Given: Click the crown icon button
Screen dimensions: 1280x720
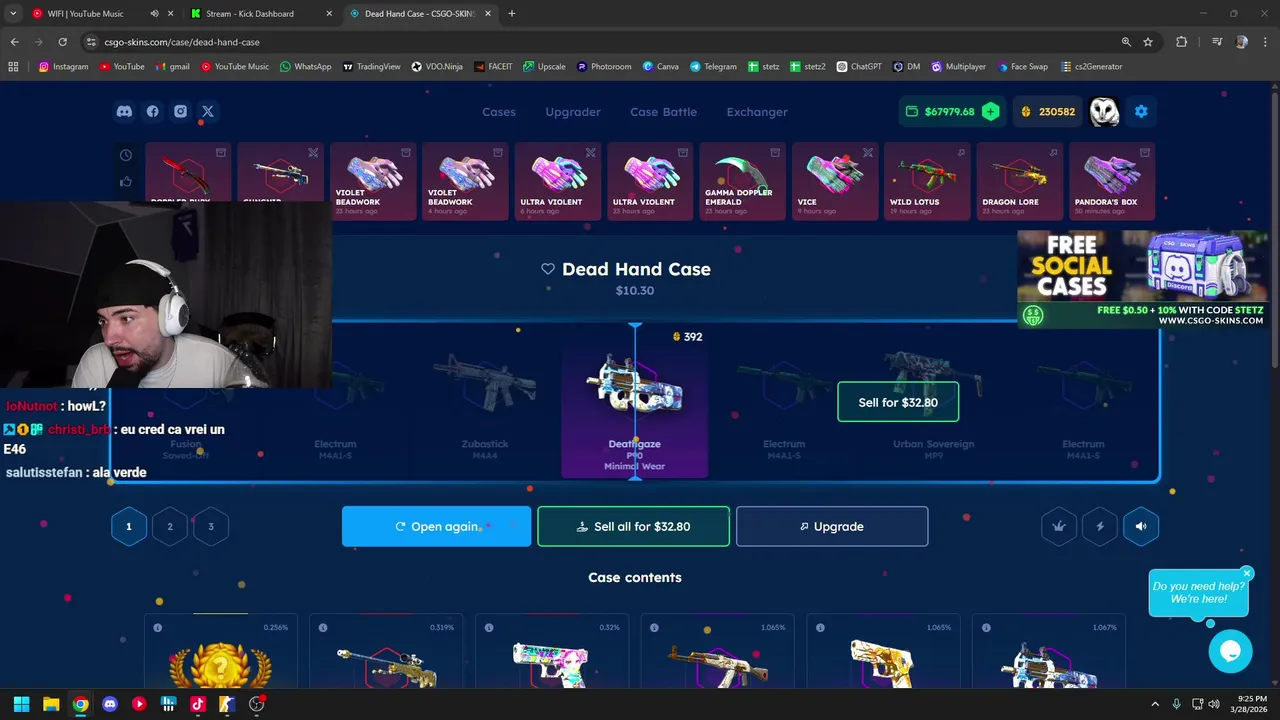Looking at the screenshot, I should pyautogui.click(x=1059, y=526).
